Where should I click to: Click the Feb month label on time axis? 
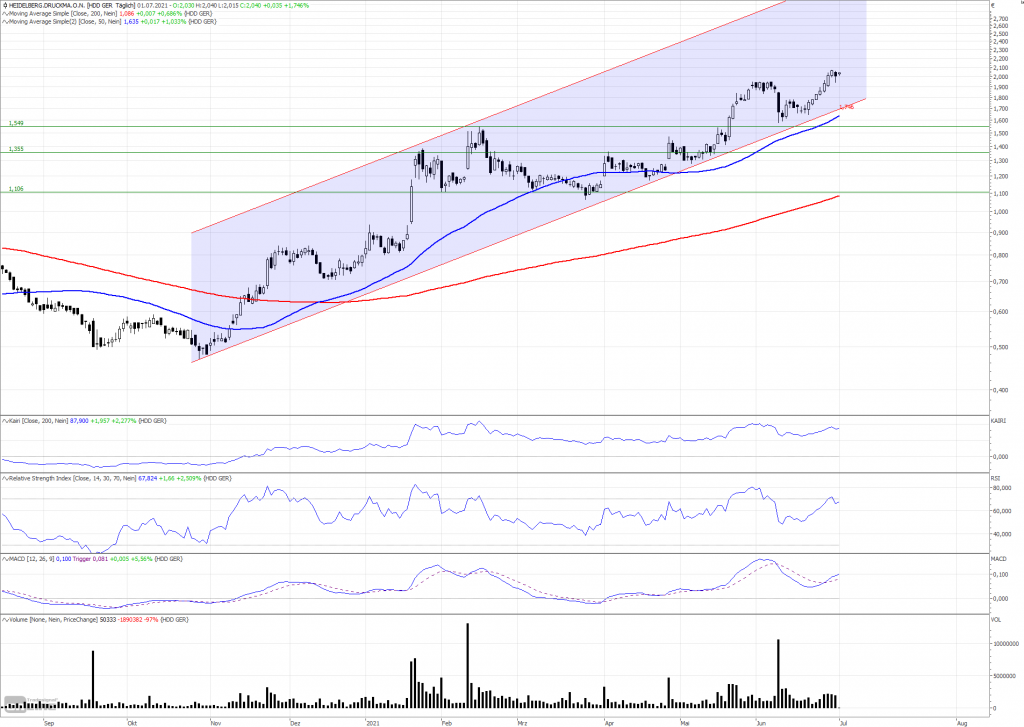pos(447,723)
